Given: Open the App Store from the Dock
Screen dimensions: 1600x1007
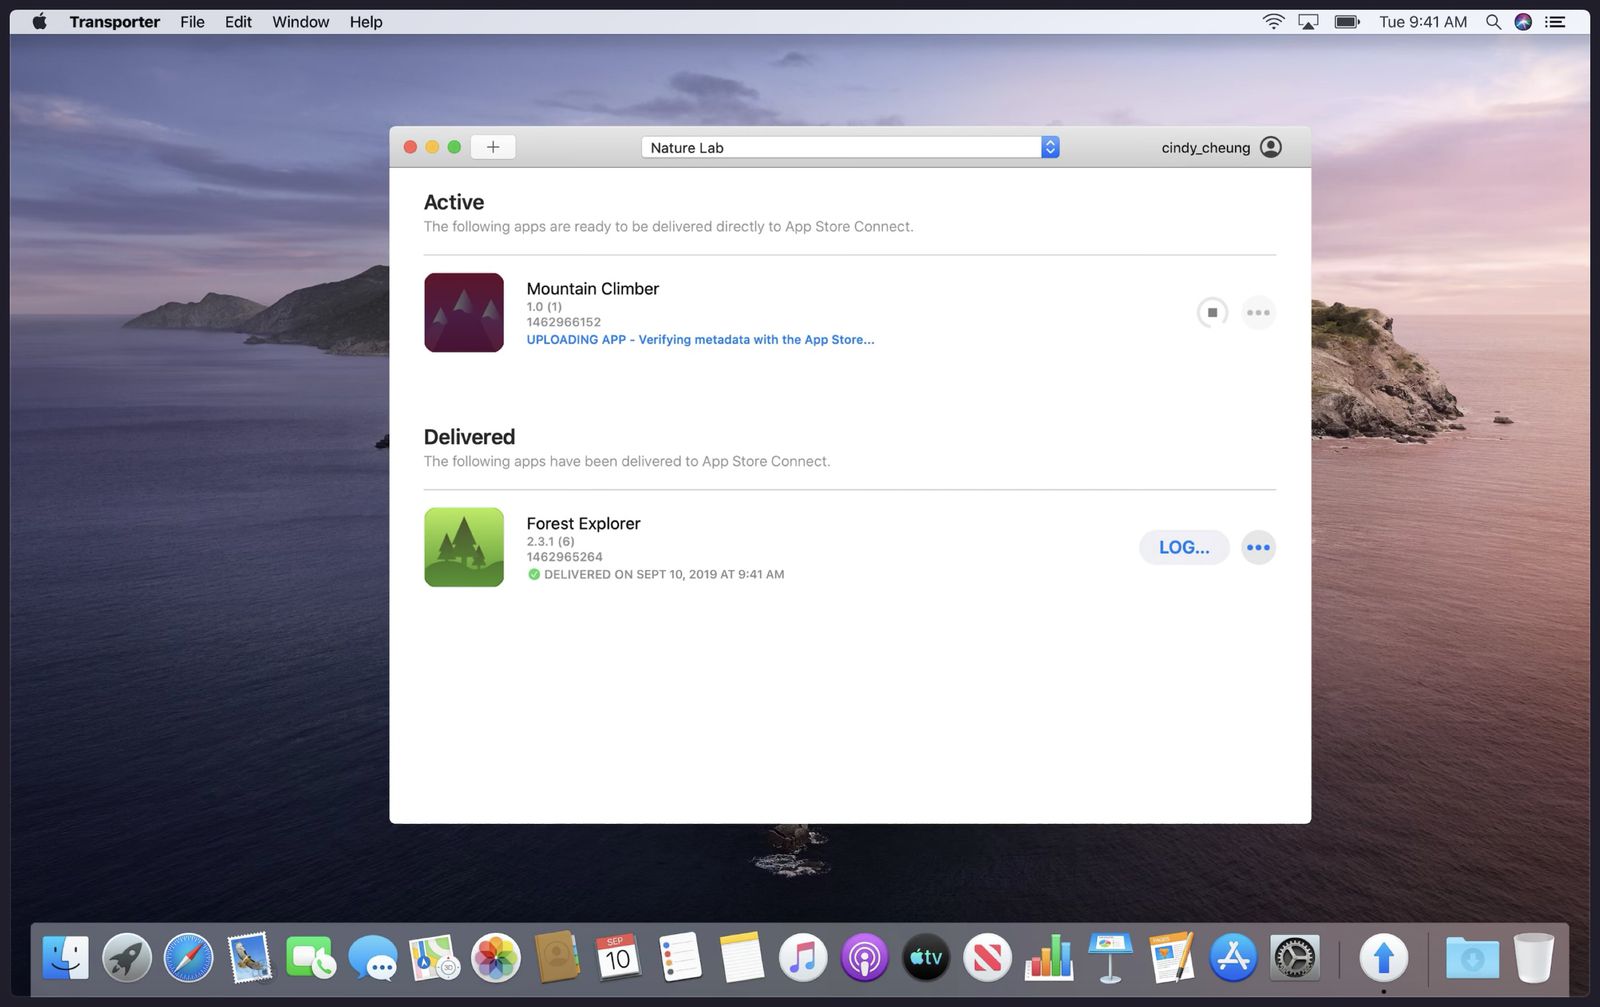Looking at the screenshot, I should (x=1233, y=957).
